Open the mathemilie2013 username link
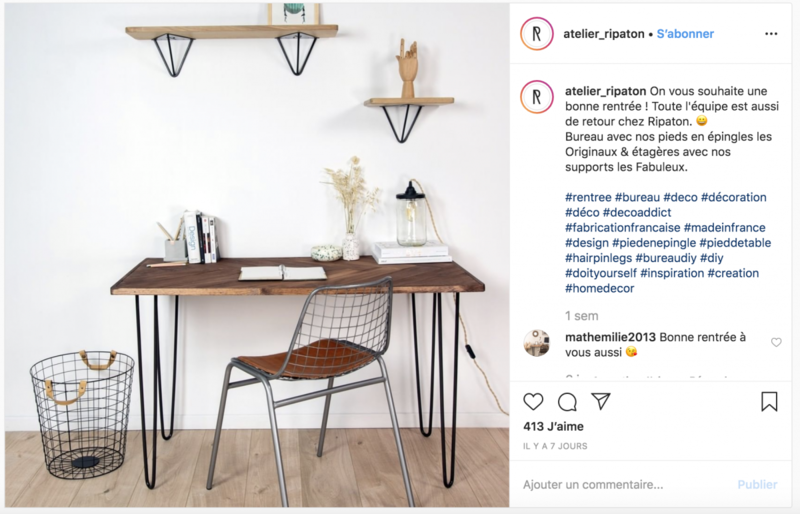This screenshot has width=800, height=514. coord(610,337)
